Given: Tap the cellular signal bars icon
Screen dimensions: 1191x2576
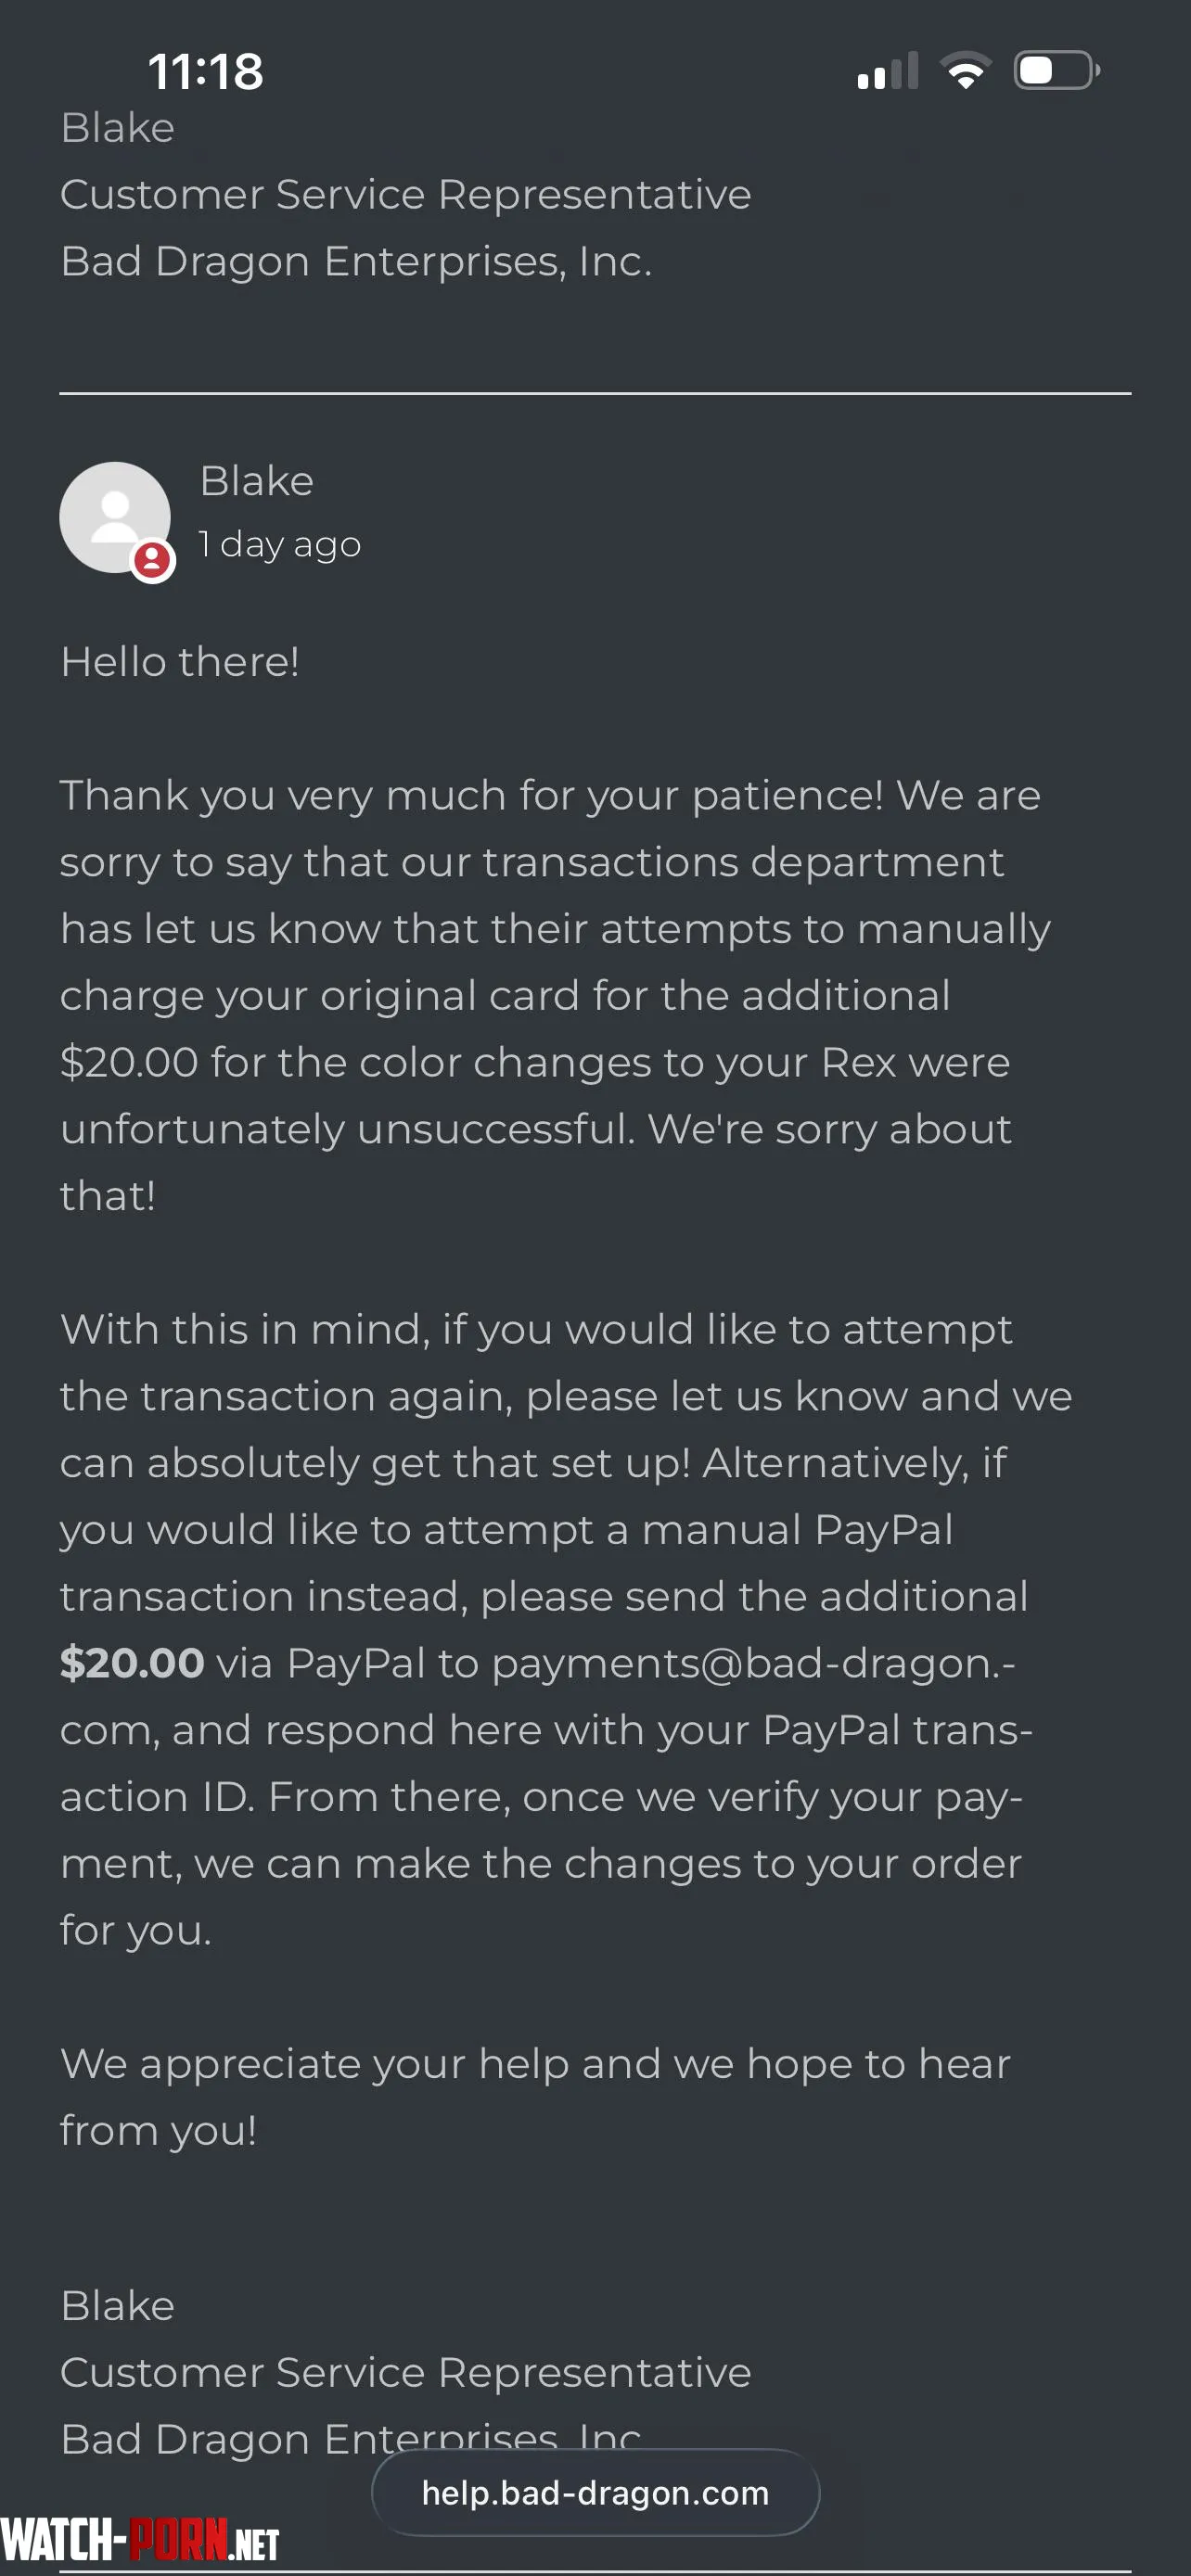Looking at the screenshot, I should (x=887, y=72).
